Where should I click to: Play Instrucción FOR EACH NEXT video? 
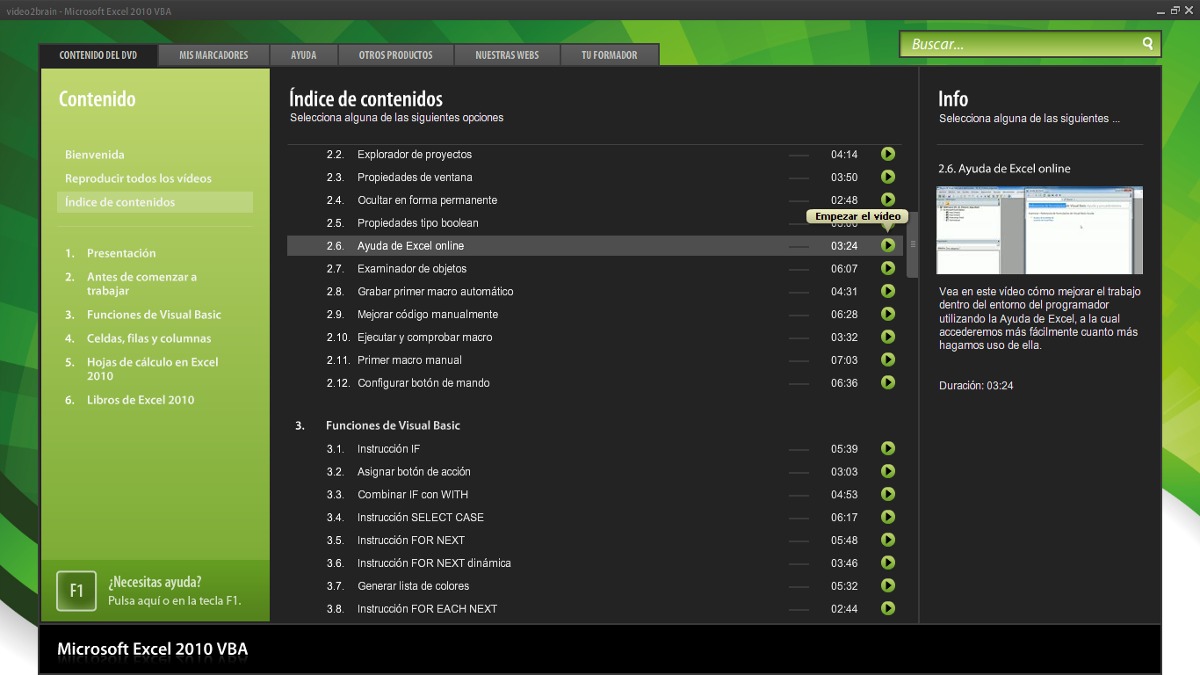(x=888, y=608)
